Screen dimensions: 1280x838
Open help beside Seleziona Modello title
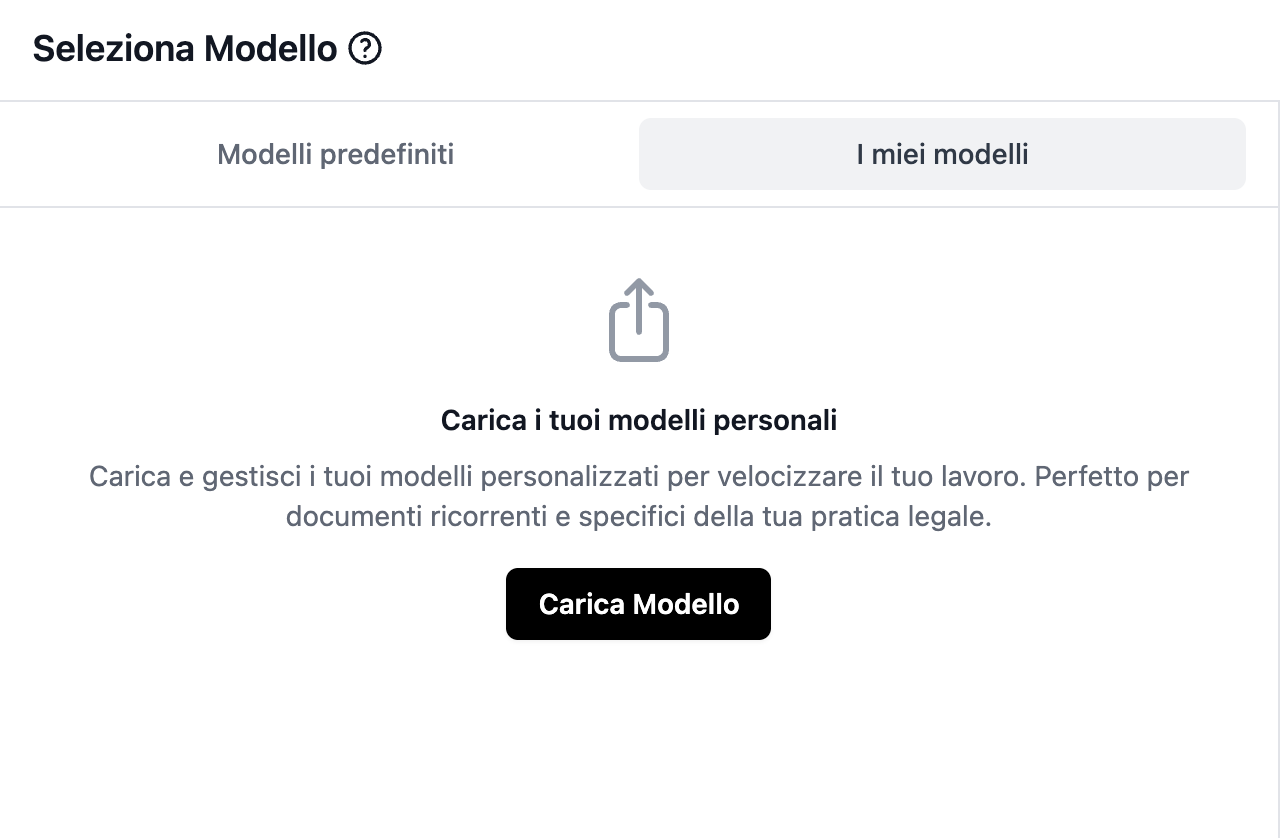[365, 48]
